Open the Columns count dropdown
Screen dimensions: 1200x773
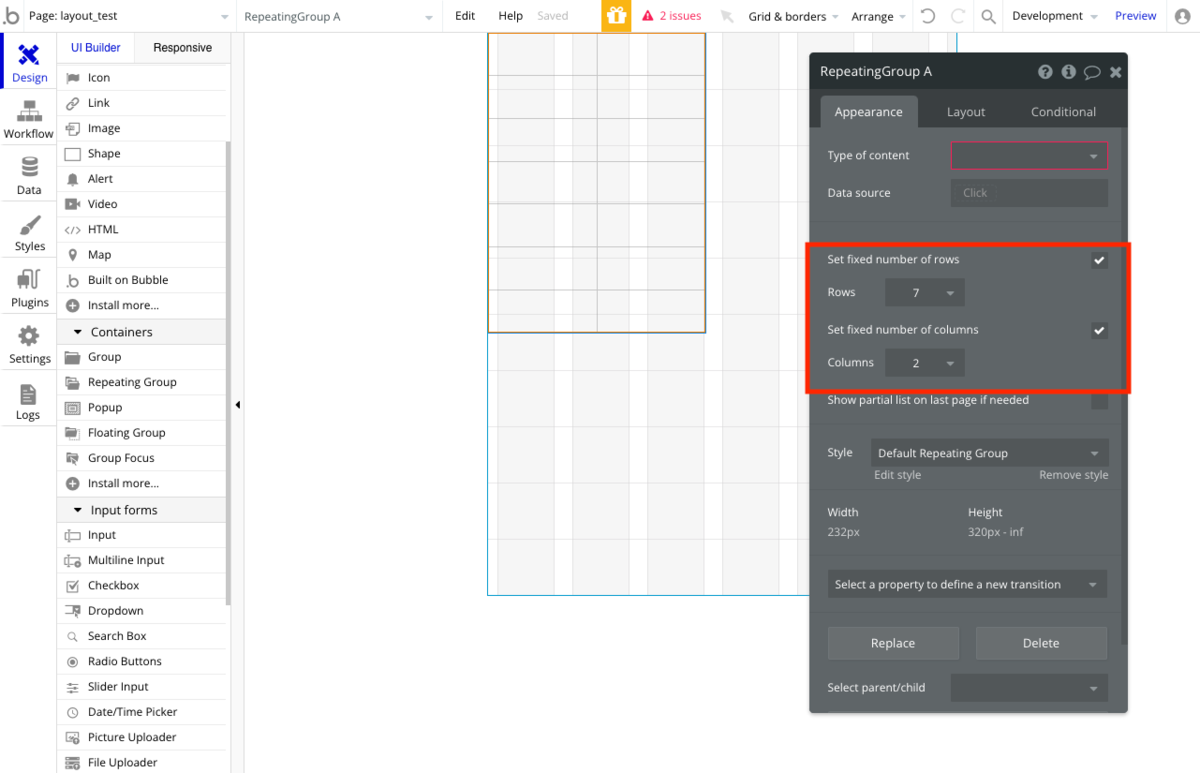[x=925, y=363]
